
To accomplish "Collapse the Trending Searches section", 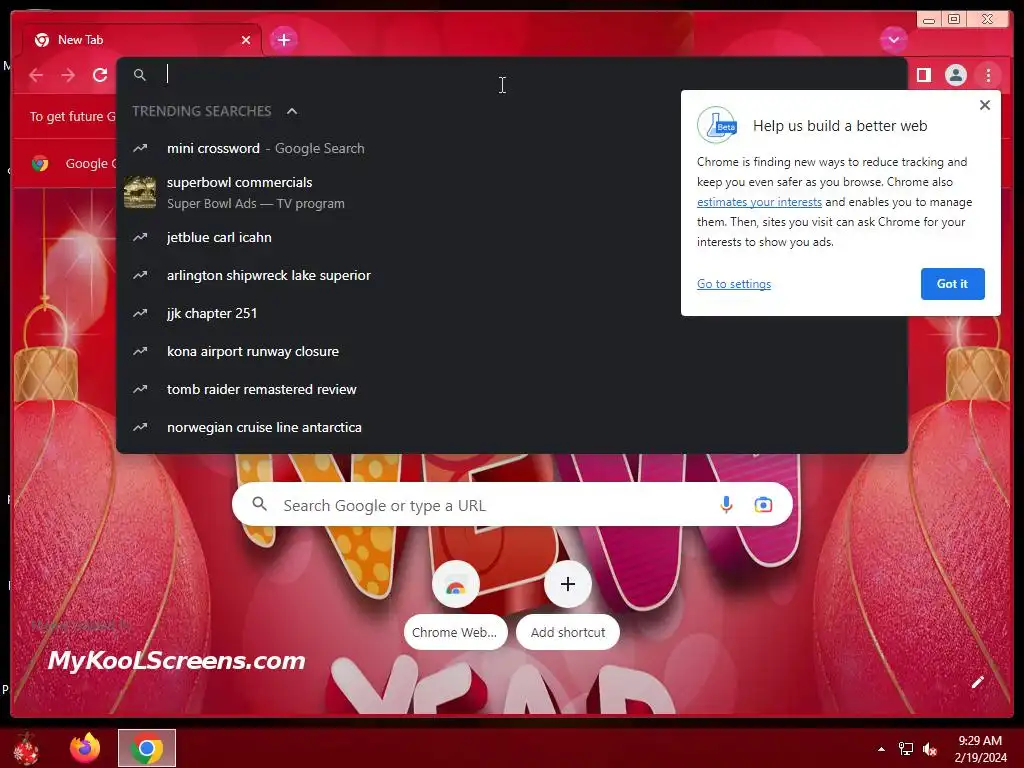I will click(x=292, y=112).
